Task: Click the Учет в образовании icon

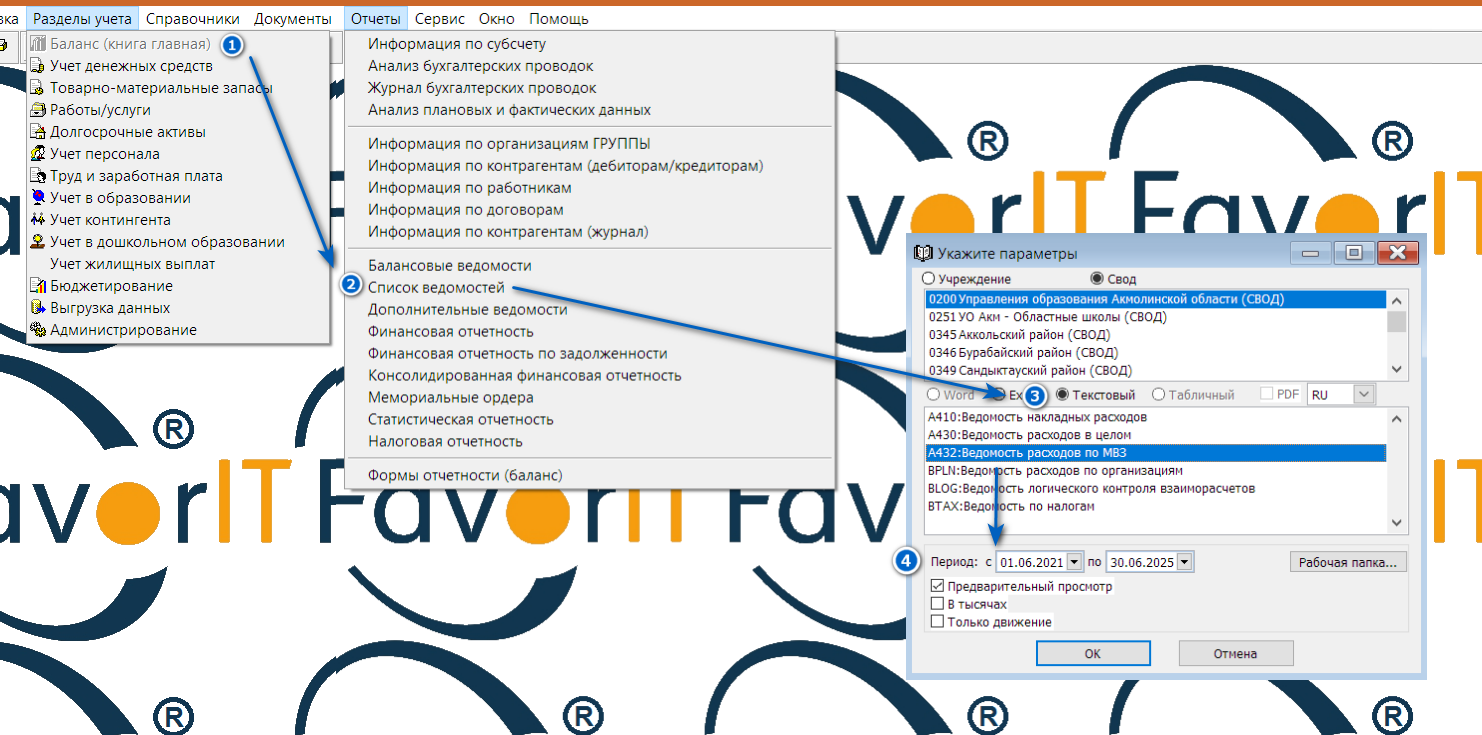Action: 38,198
